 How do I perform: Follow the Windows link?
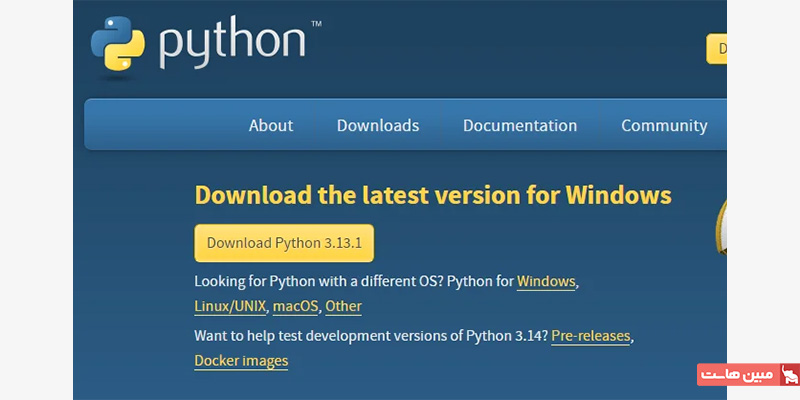point(546,282)
